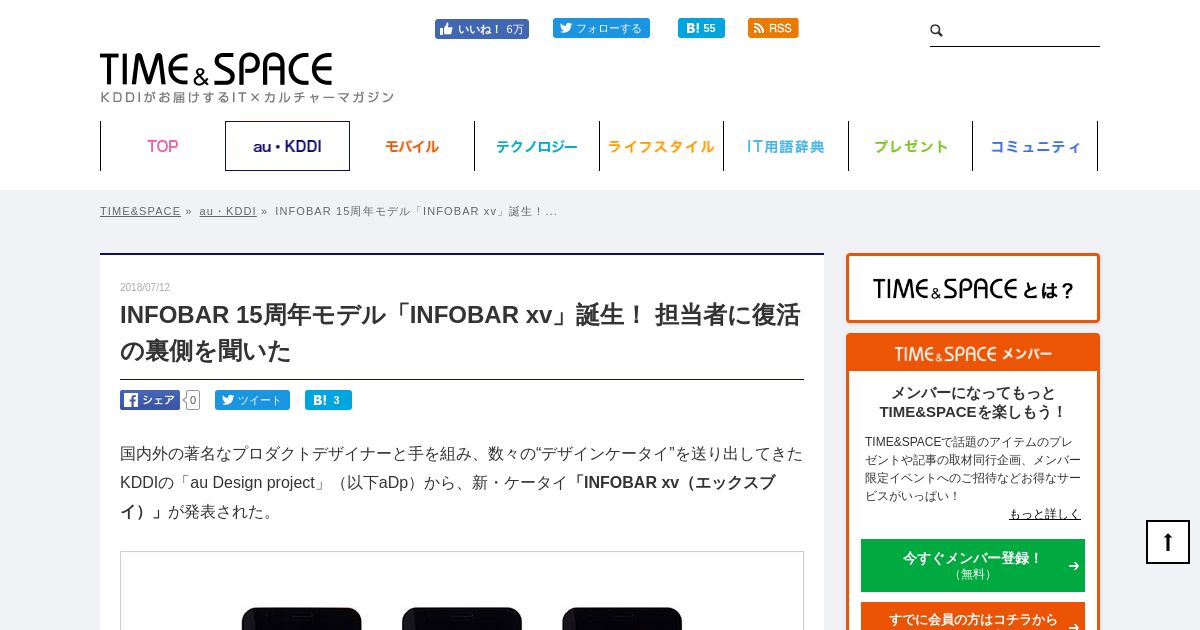This screenshot has width=1200, height=630.
Task: Click the Facebook share count 0 bubble
Action: tap(192, 400)
